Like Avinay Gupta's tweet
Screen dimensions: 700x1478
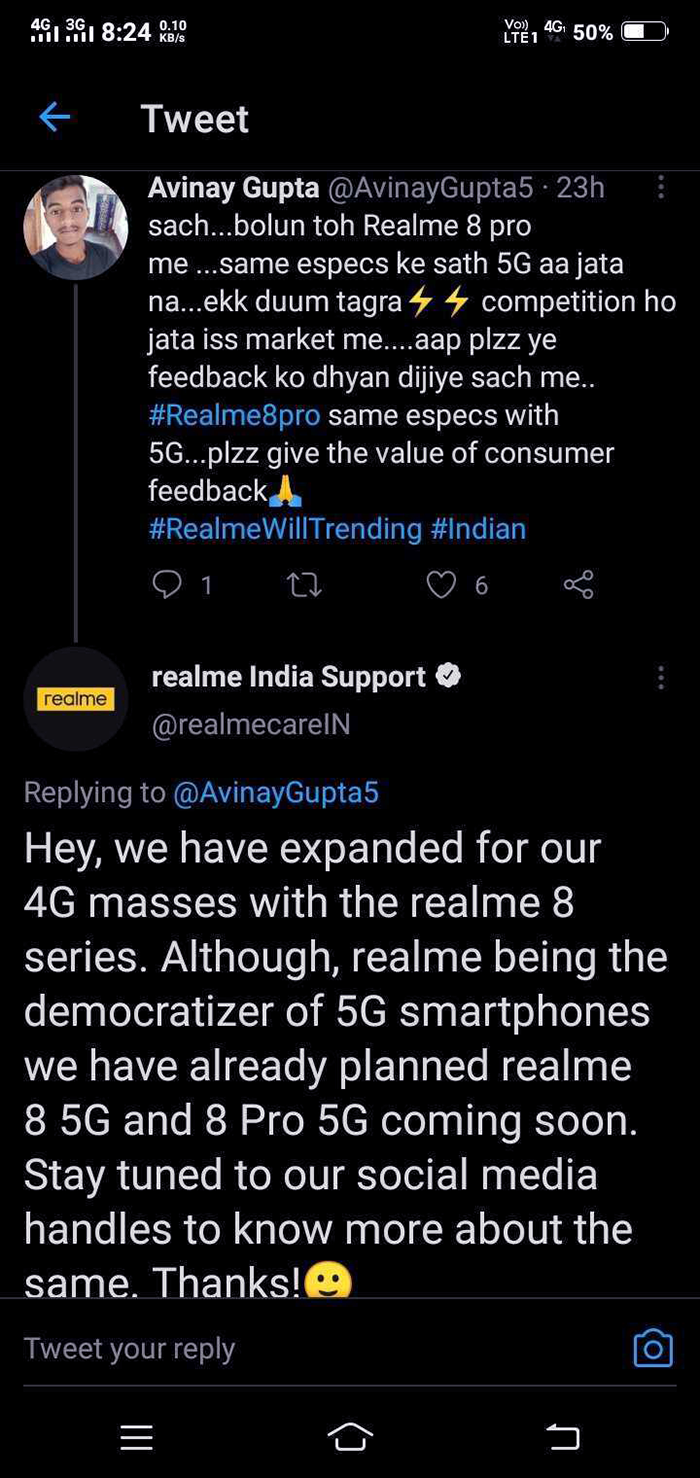pyautogui.click(x=441, y=584)
